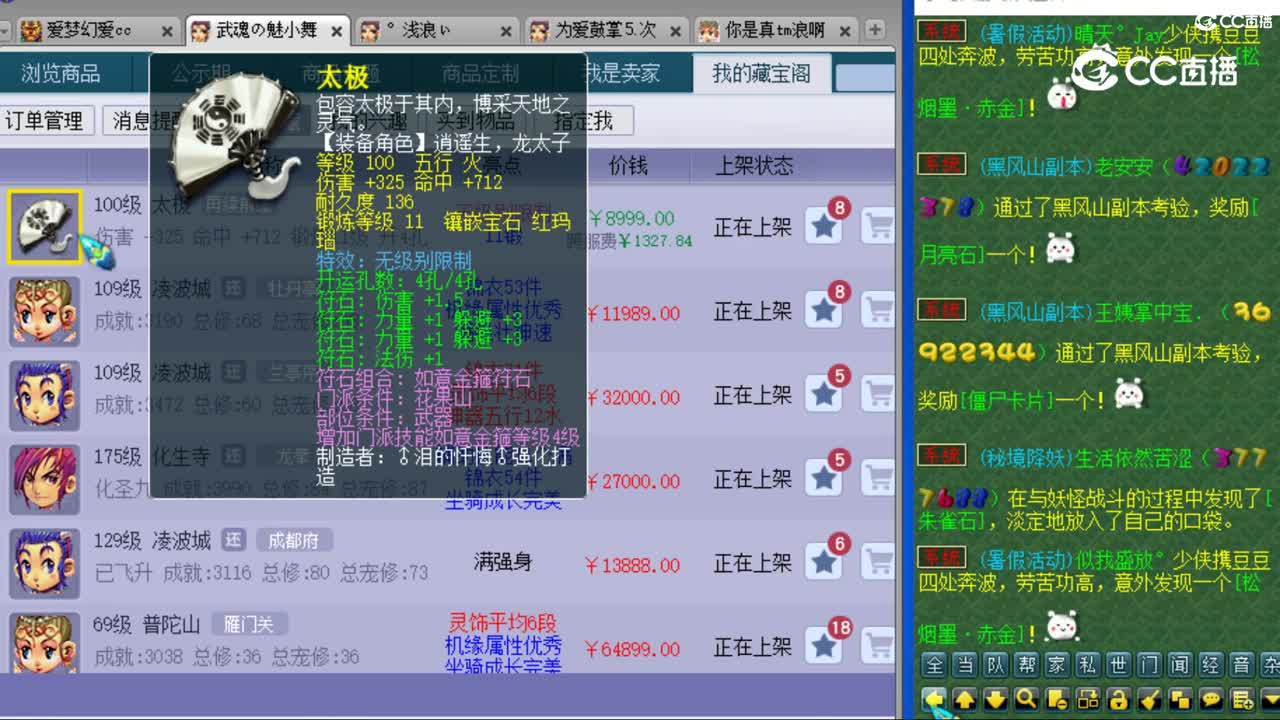Sort by 价钱 column header

628,165
